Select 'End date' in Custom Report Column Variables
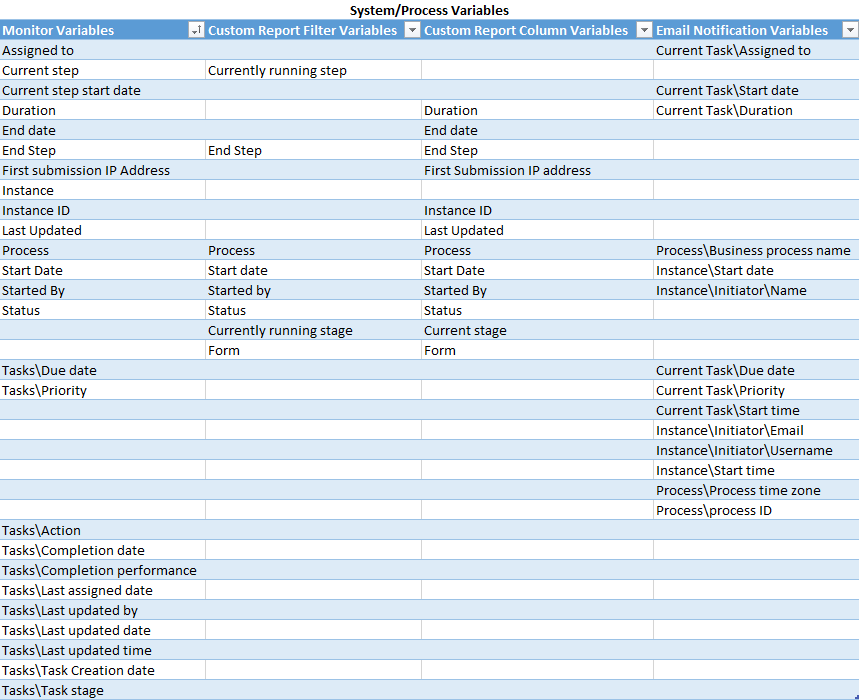 point(537,130)
